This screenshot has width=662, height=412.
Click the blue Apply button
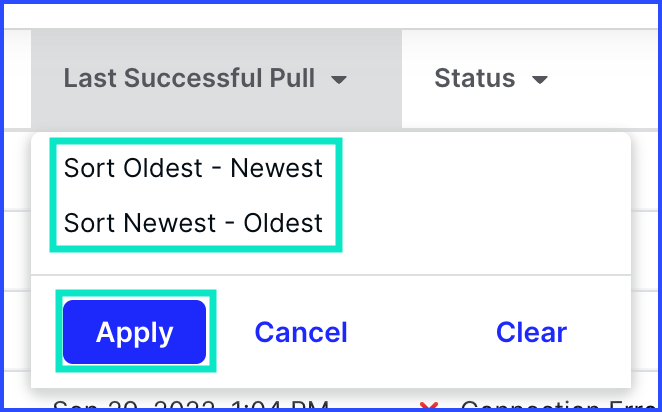(134, 332)
